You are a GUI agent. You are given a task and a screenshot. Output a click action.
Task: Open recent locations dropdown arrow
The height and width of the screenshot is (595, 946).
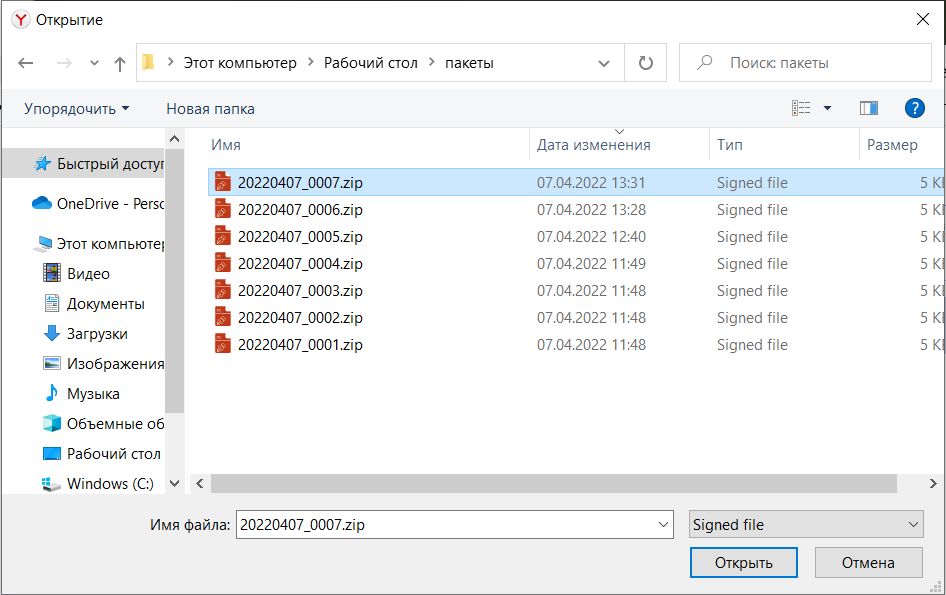94,63
